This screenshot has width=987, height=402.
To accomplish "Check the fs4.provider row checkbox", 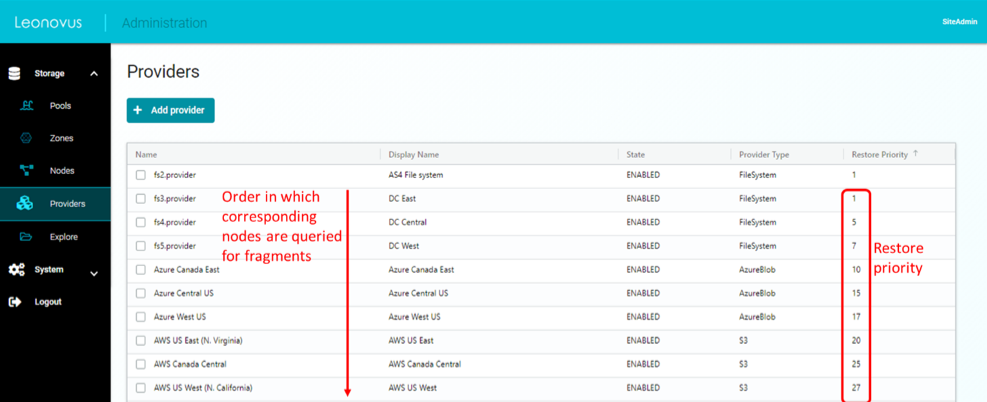I will pyautogui.click(x=141, y=223).
